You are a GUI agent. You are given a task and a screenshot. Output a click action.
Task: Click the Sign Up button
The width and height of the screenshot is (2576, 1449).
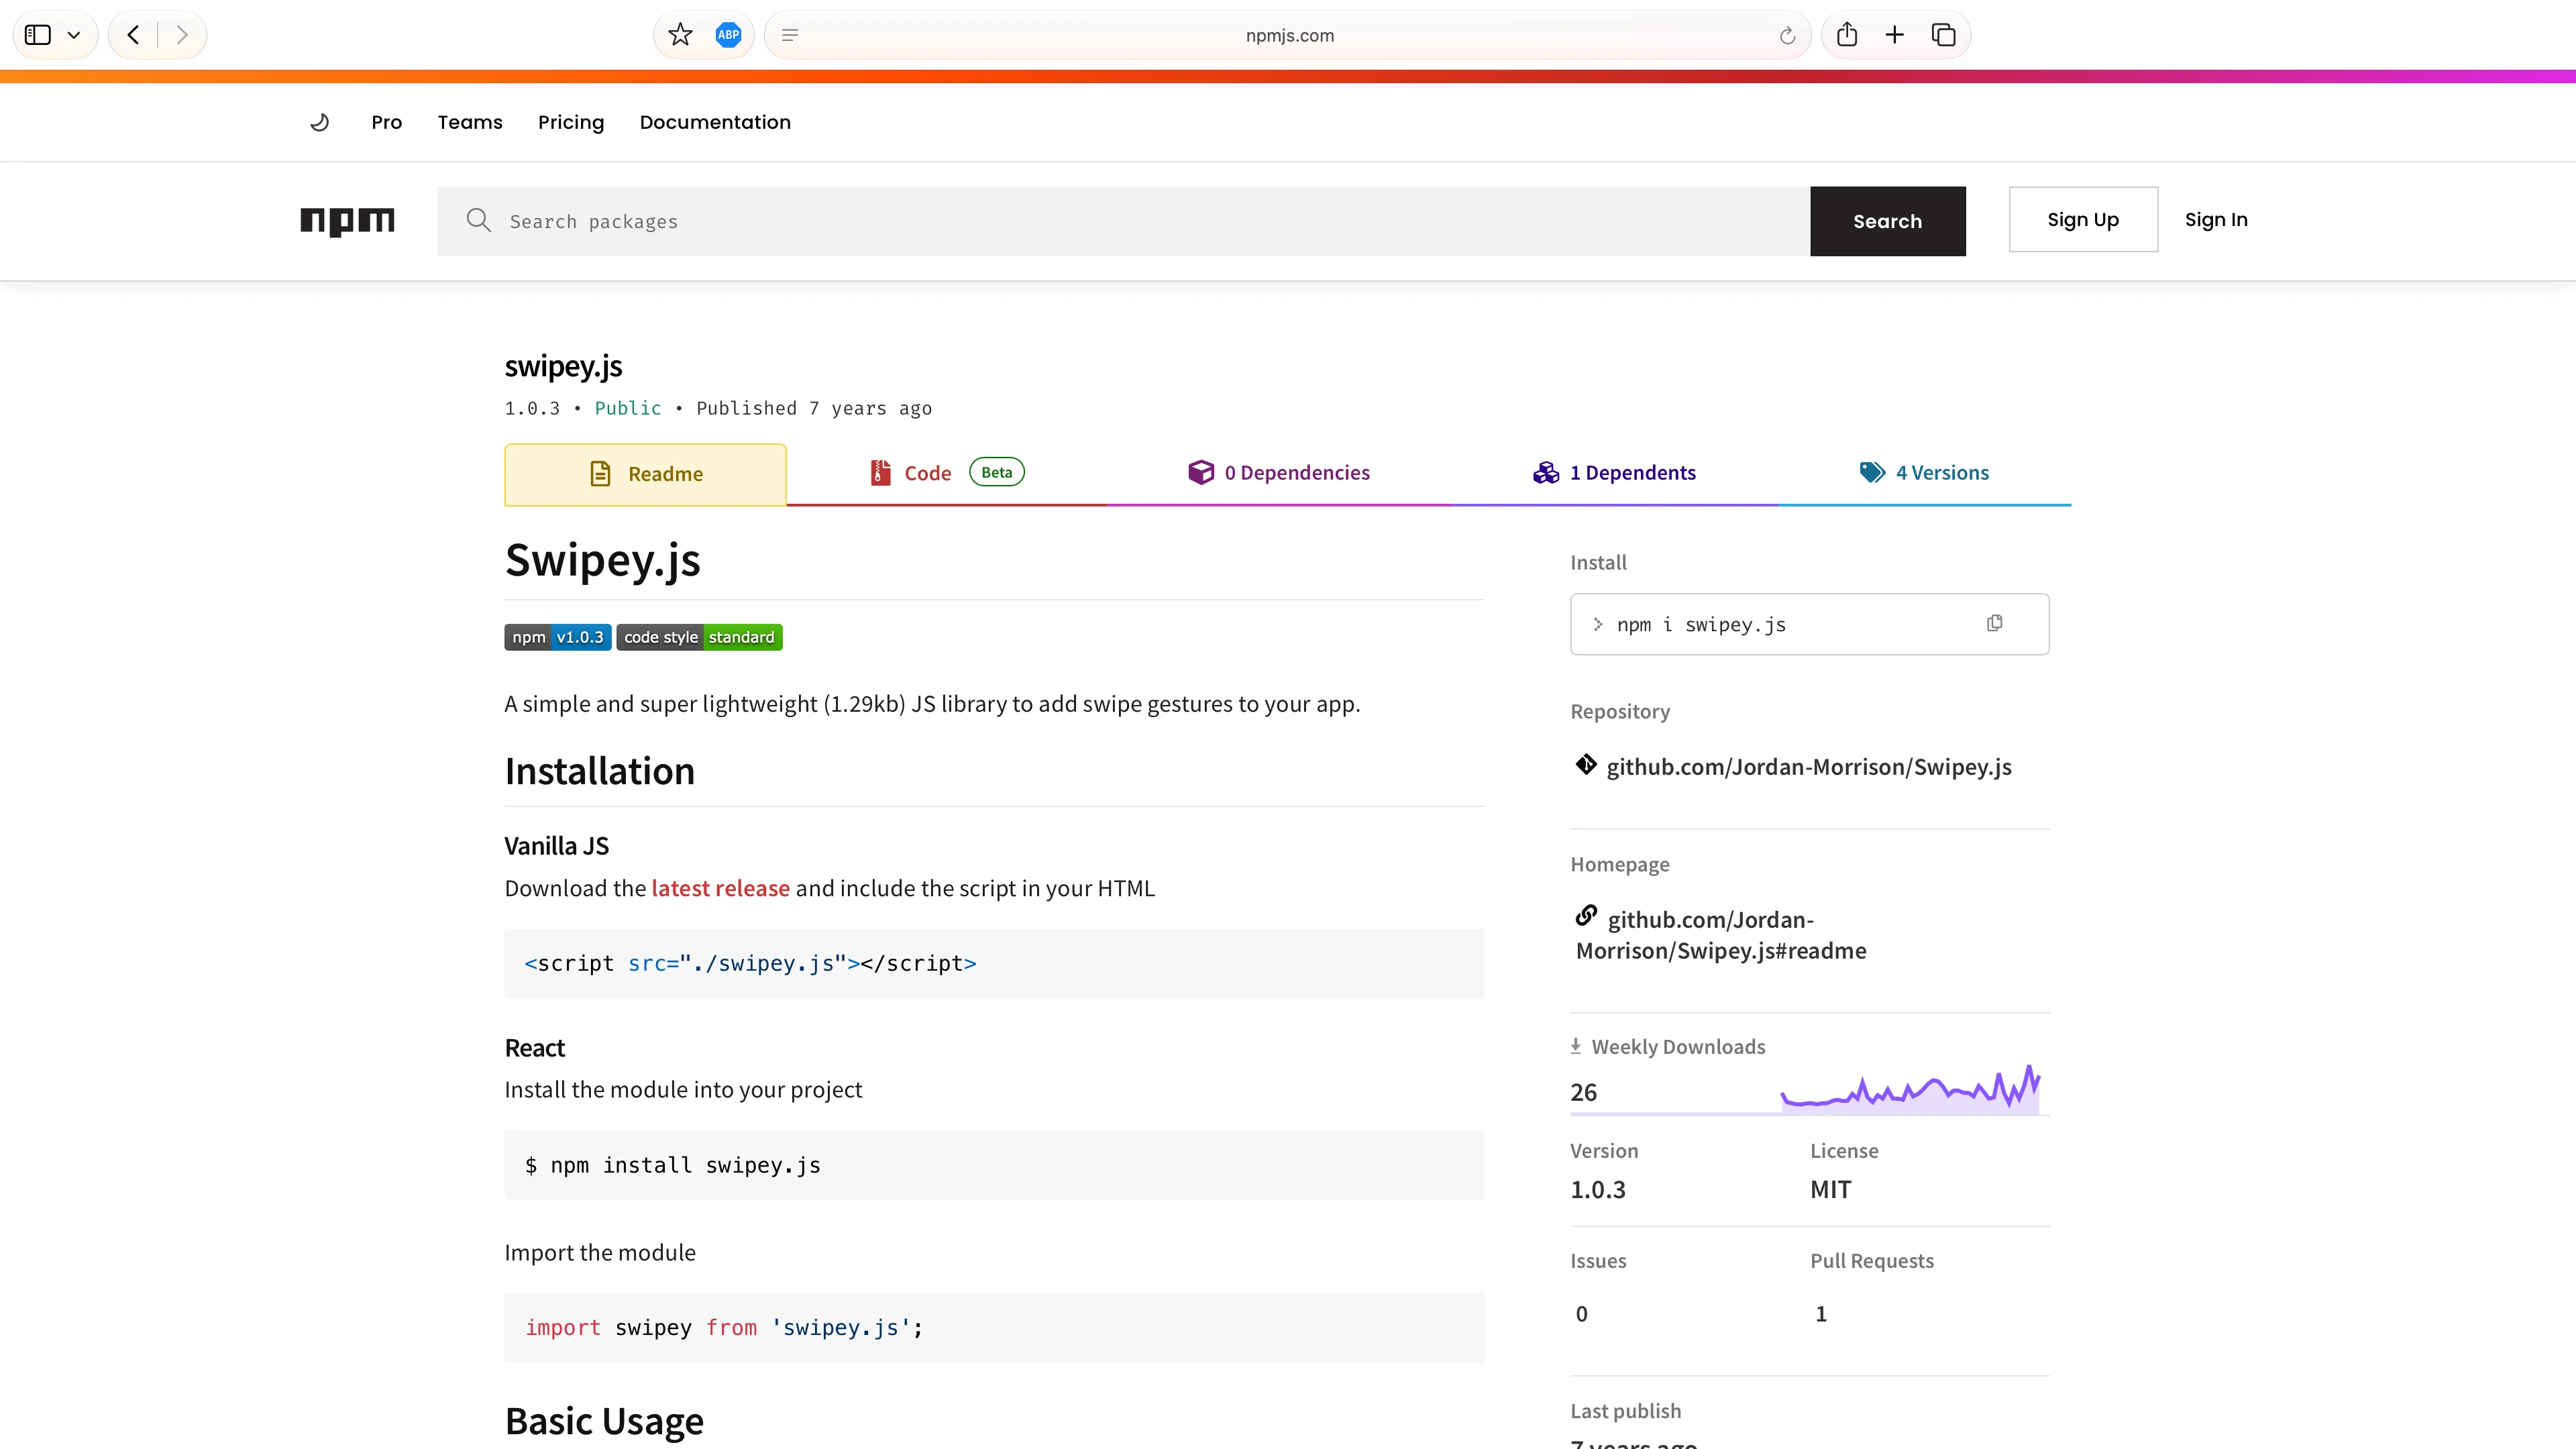2083,219
